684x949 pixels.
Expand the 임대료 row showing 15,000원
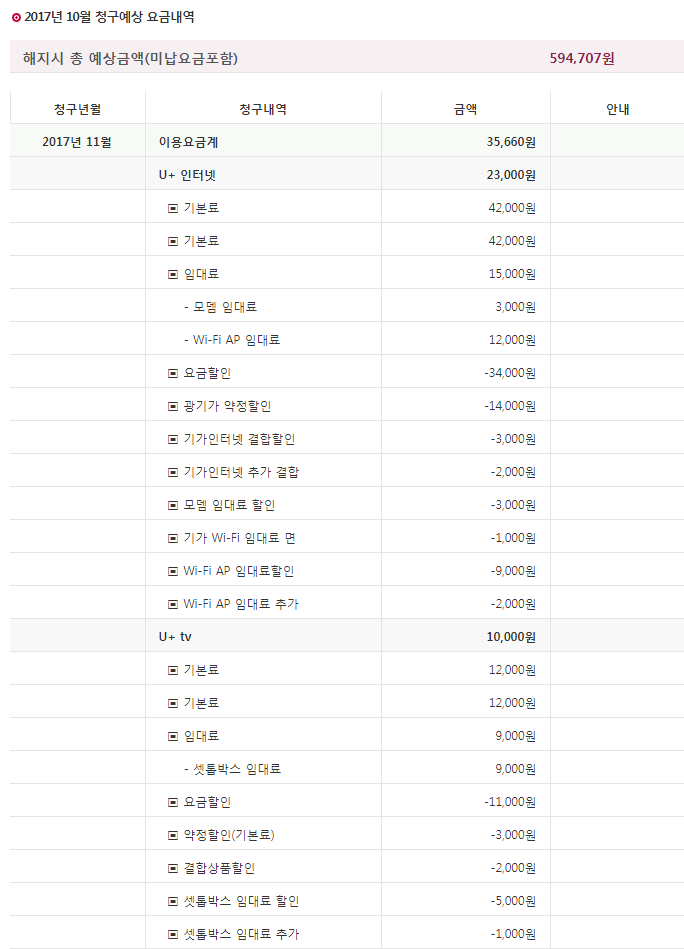pos(173,274)
